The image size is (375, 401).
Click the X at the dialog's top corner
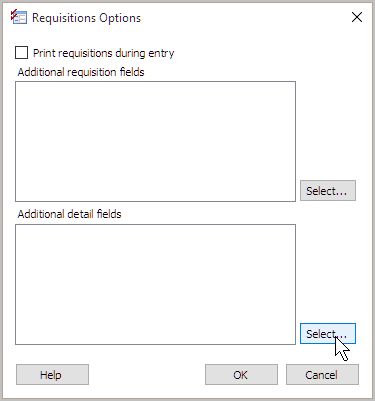coord(357,17)
